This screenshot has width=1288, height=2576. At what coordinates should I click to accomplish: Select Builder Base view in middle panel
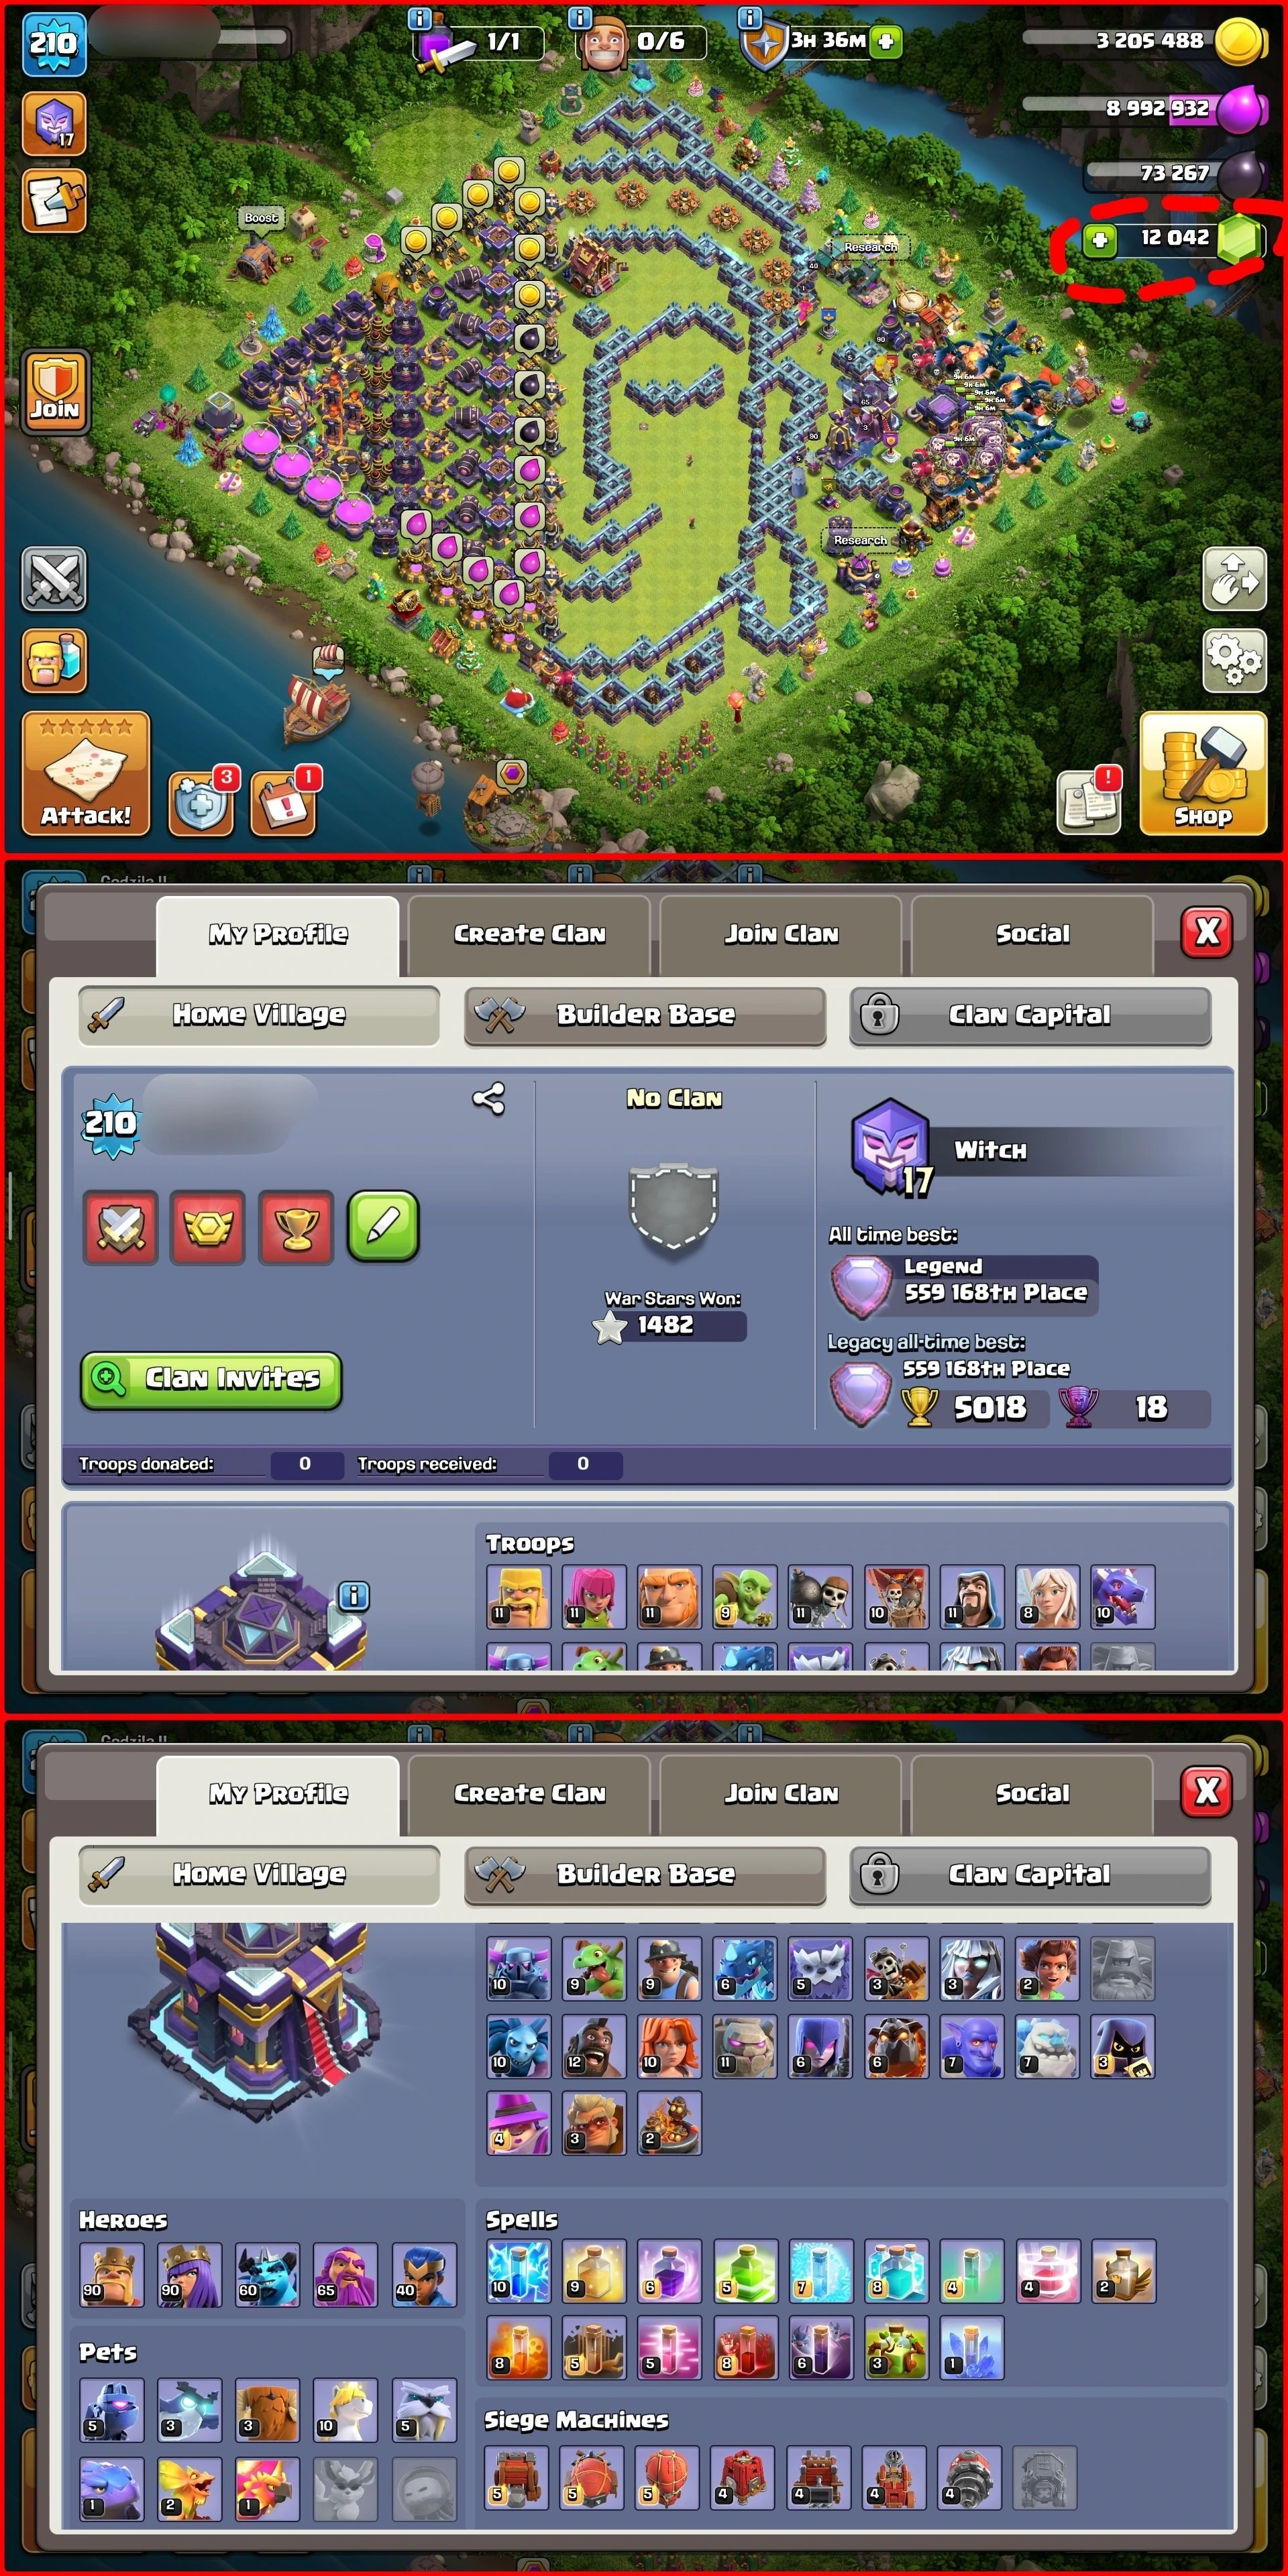(x=645, y=1015)
